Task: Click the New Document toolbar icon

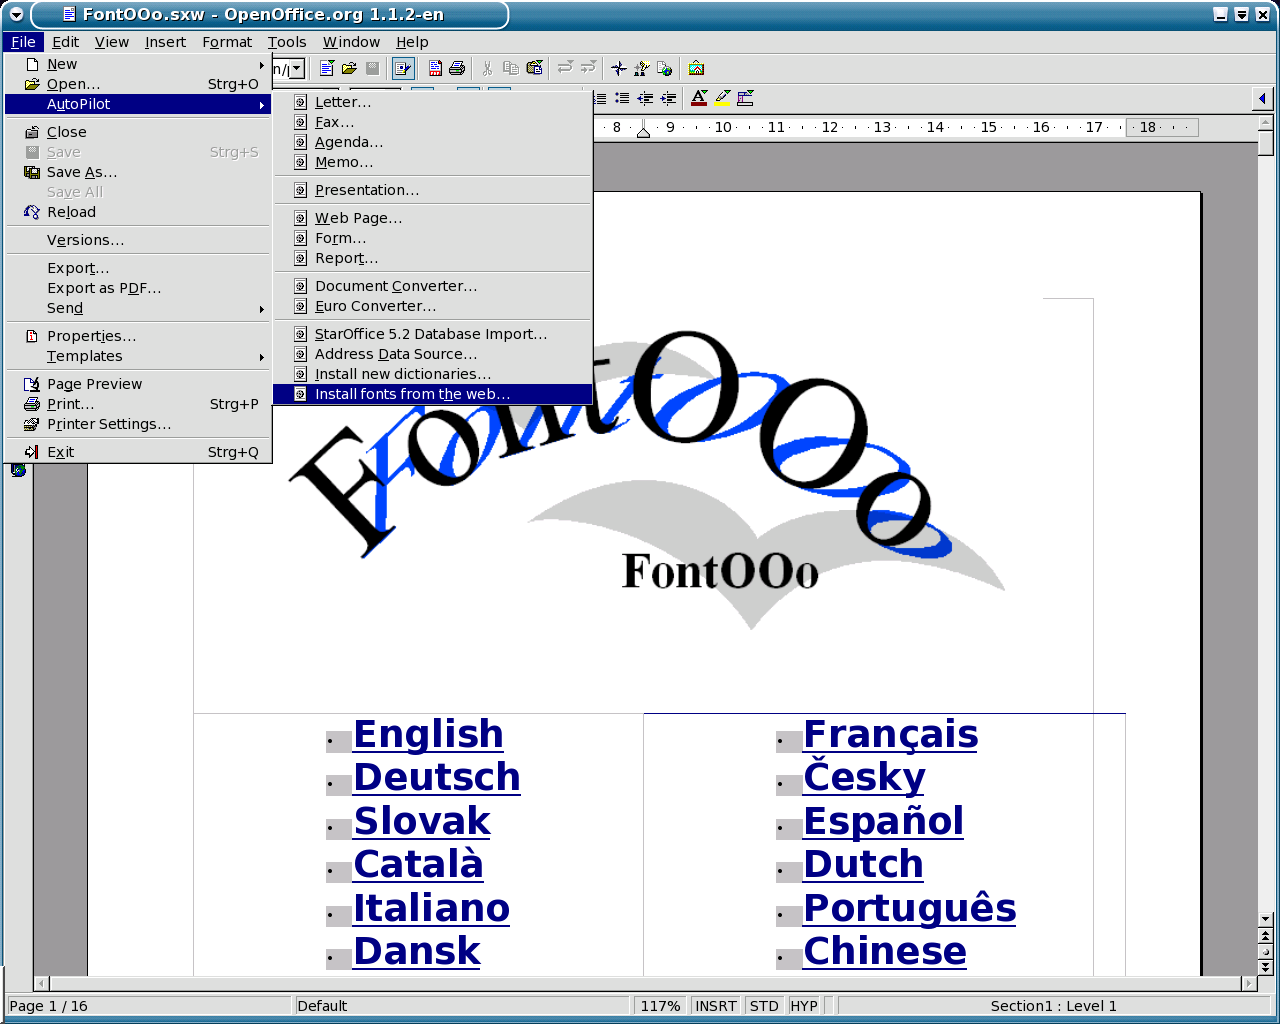Action: [326, 68]
